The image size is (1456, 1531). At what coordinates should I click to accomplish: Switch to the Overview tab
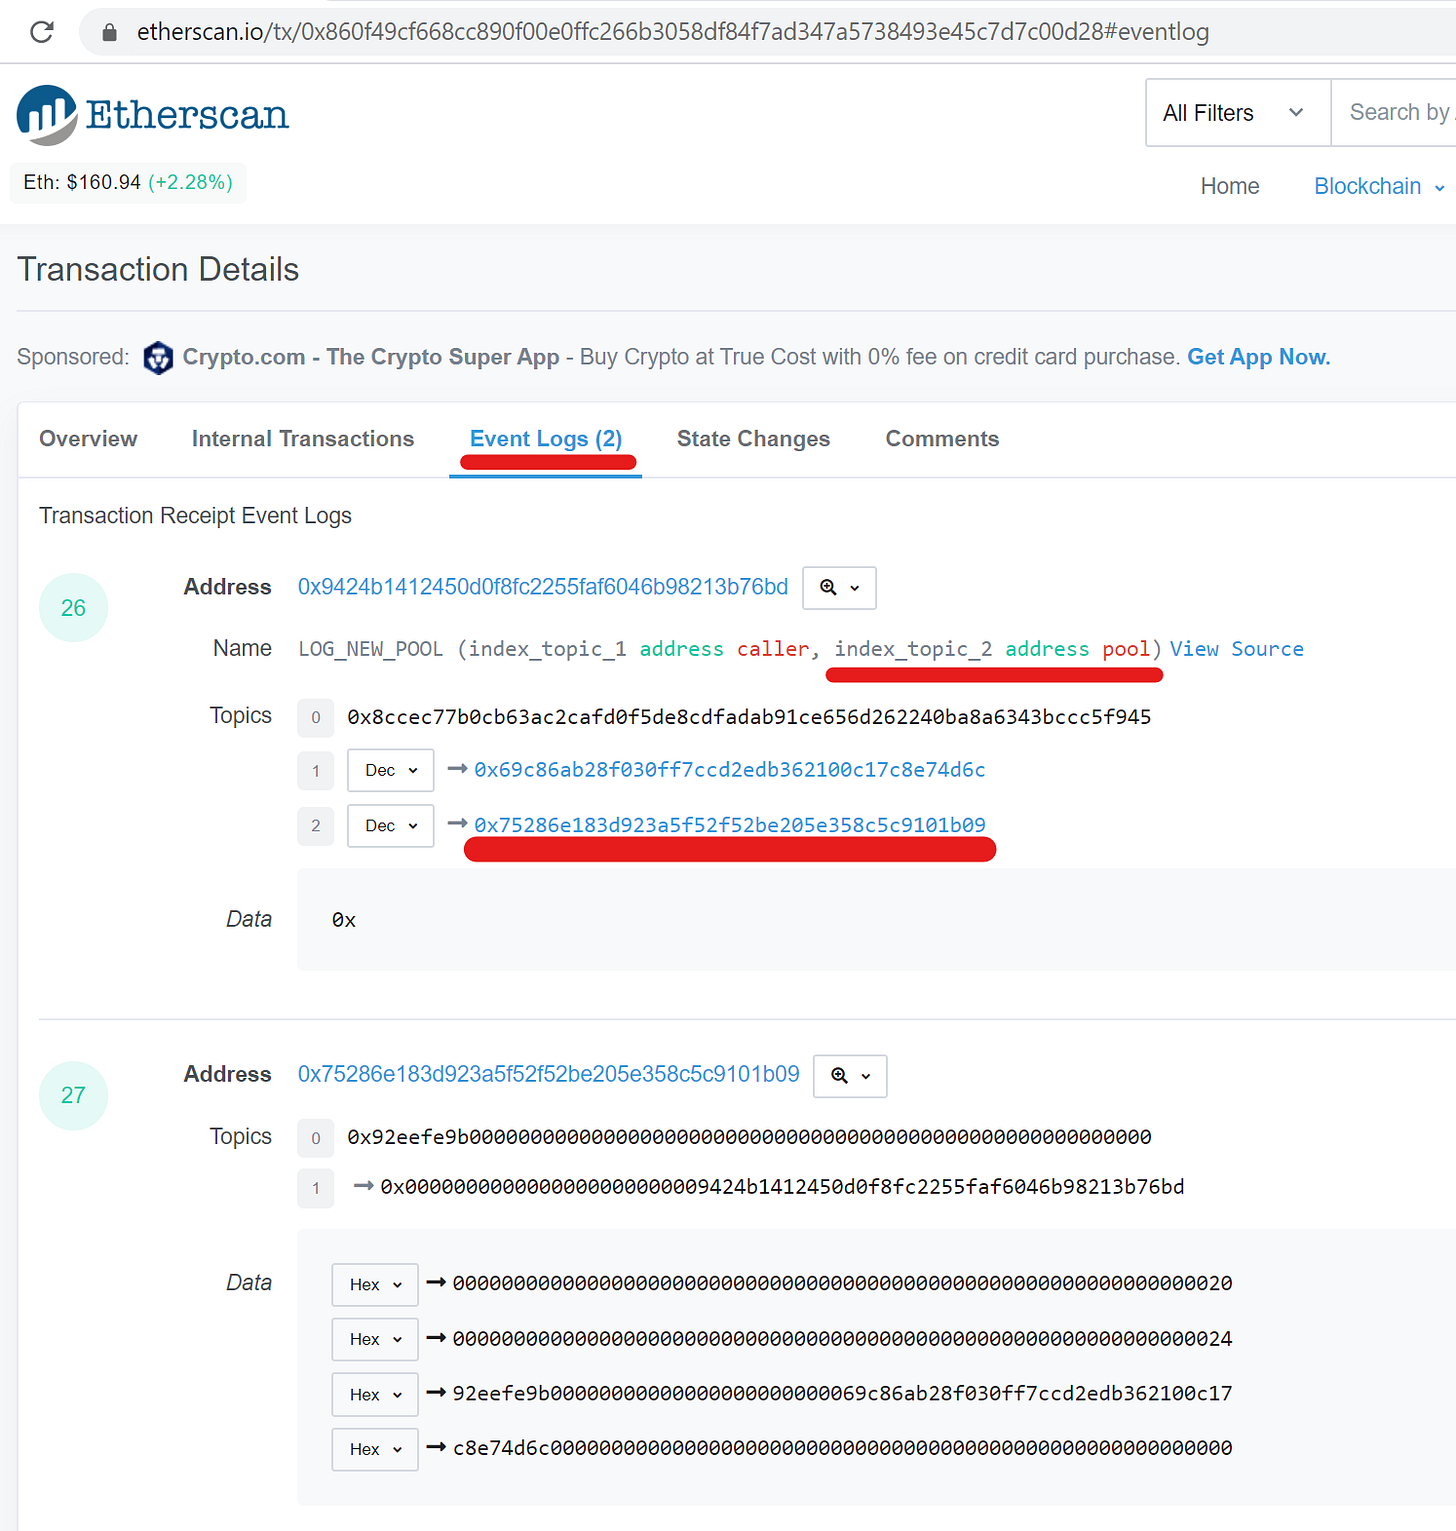88,439
